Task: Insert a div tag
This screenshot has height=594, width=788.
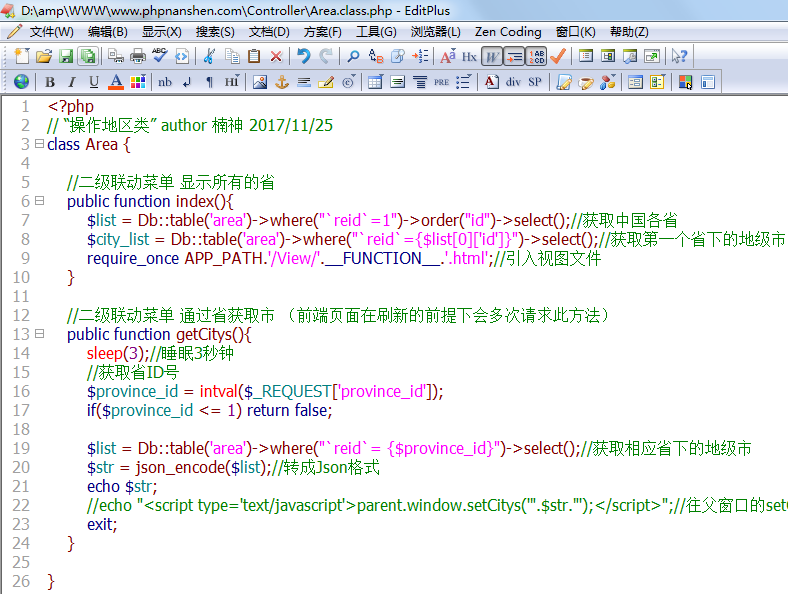Action: click(x=513, y=81)
